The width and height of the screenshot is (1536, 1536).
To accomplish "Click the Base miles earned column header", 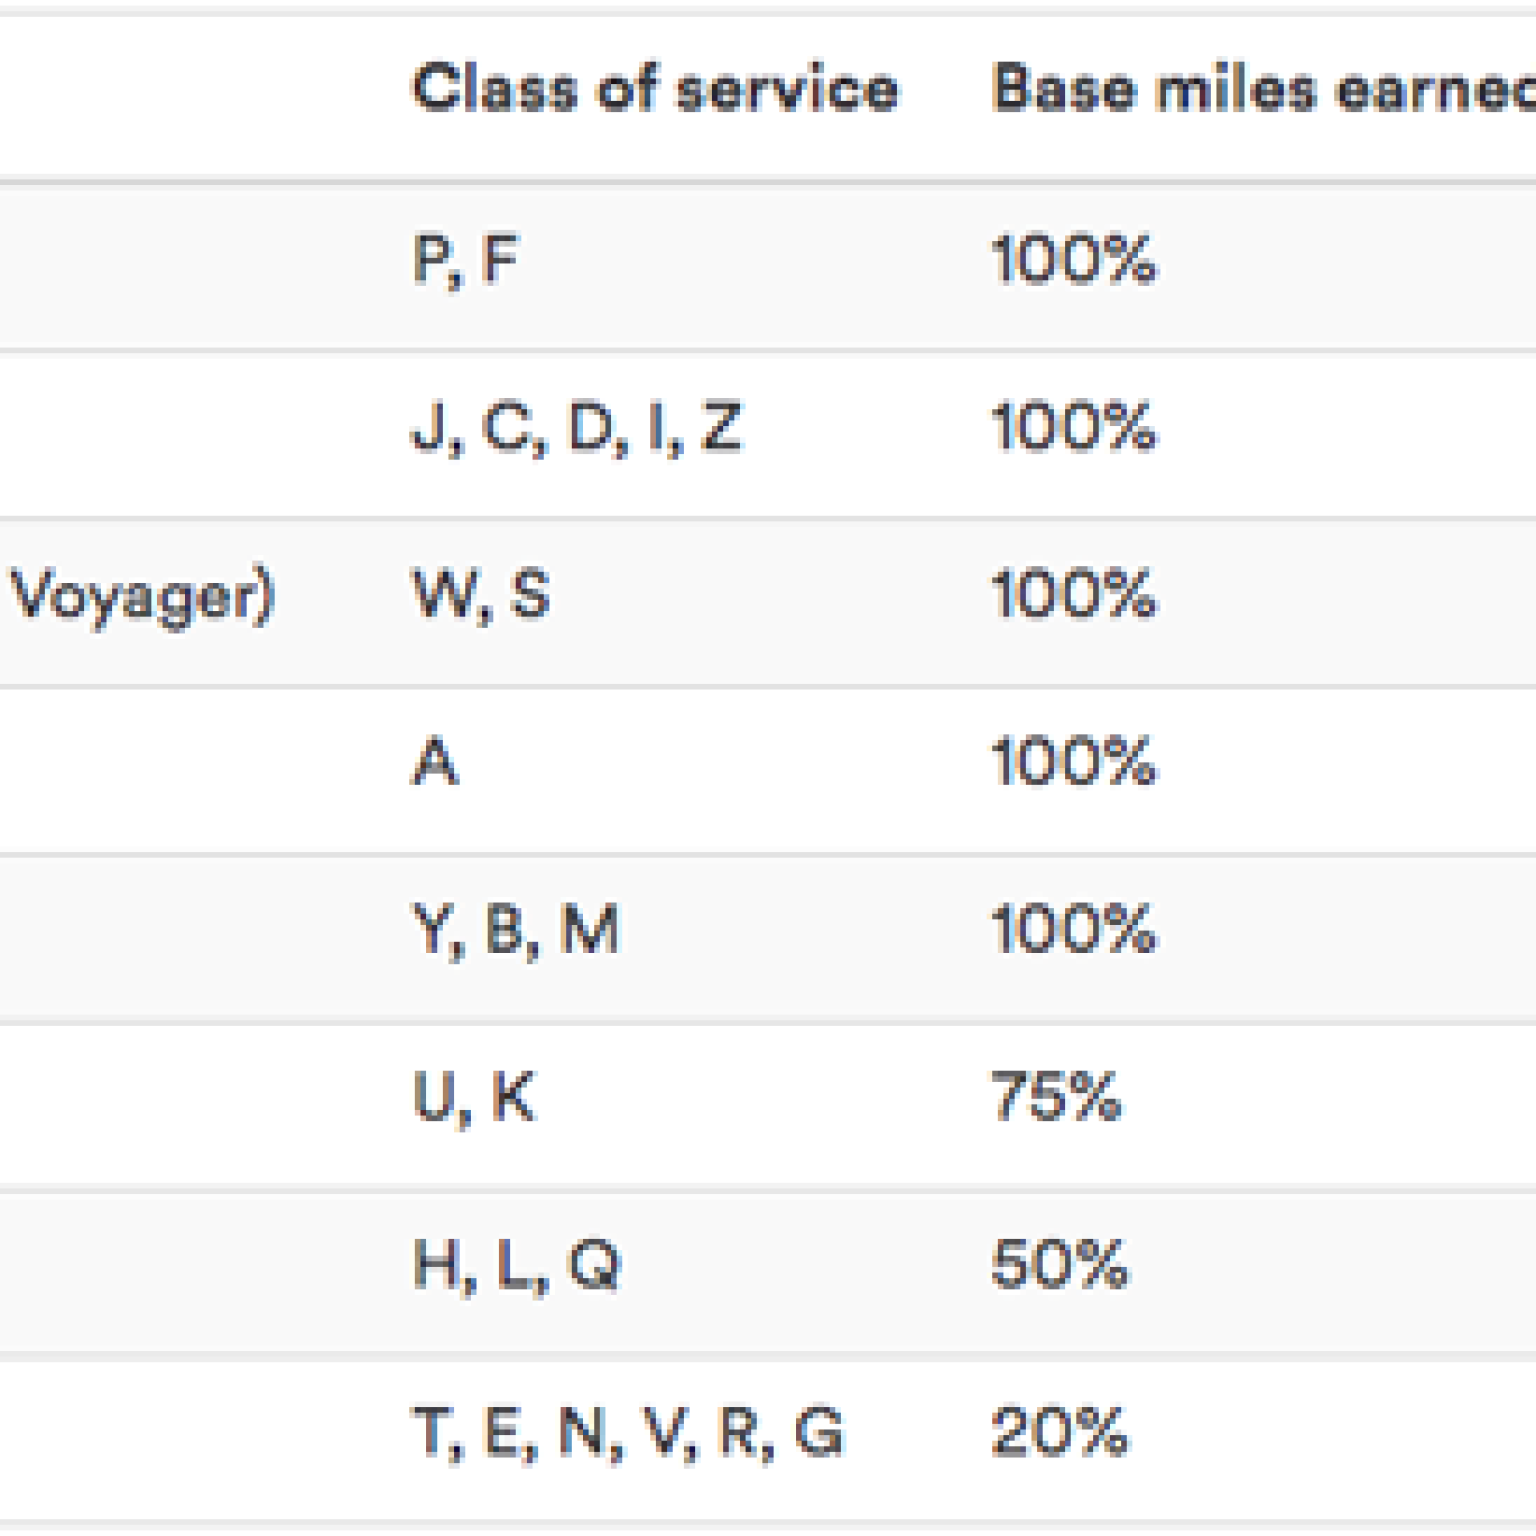I will pyautogui.click(x=1262, y=88).
